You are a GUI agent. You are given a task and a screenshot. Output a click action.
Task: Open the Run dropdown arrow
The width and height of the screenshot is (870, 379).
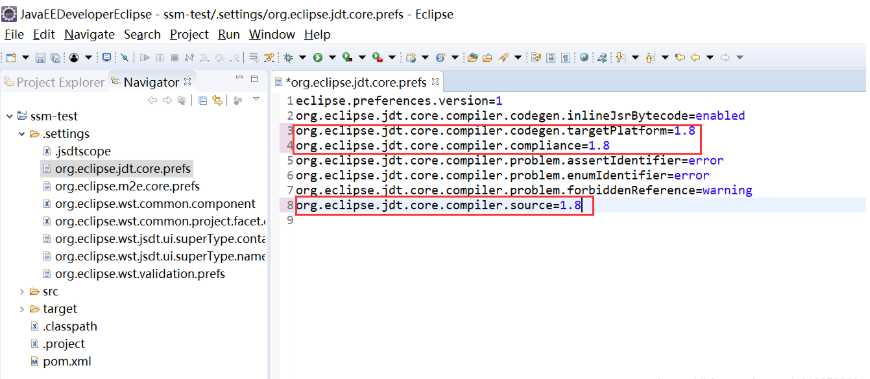click(332, 57)
